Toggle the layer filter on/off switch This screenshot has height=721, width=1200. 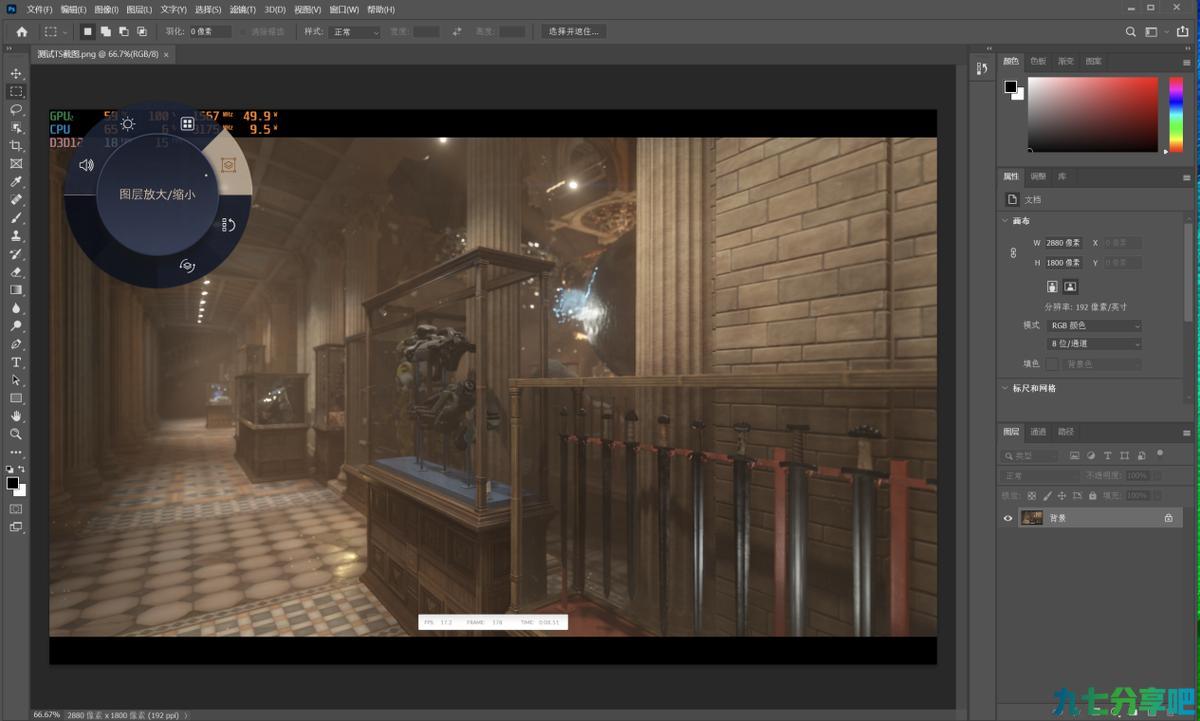point(1160,453)
